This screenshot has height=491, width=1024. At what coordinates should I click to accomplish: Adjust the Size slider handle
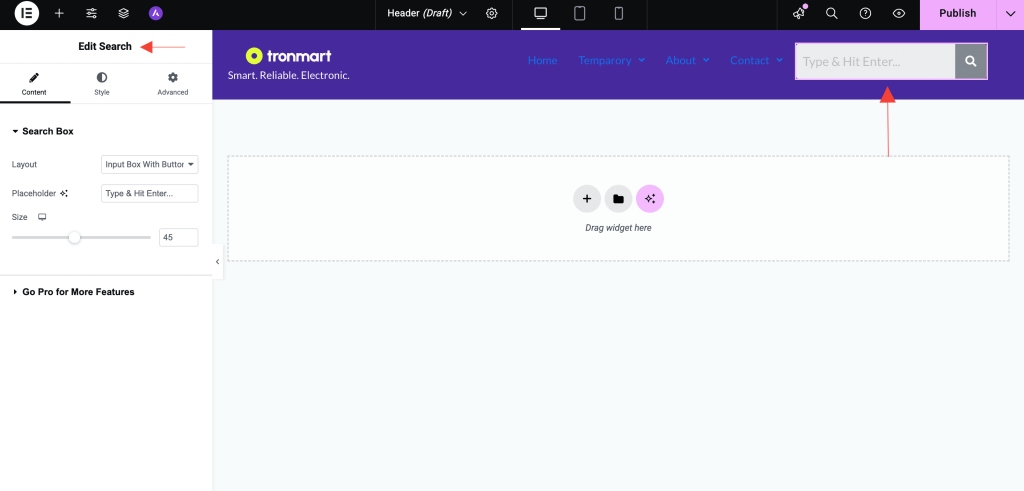point(74,237)
